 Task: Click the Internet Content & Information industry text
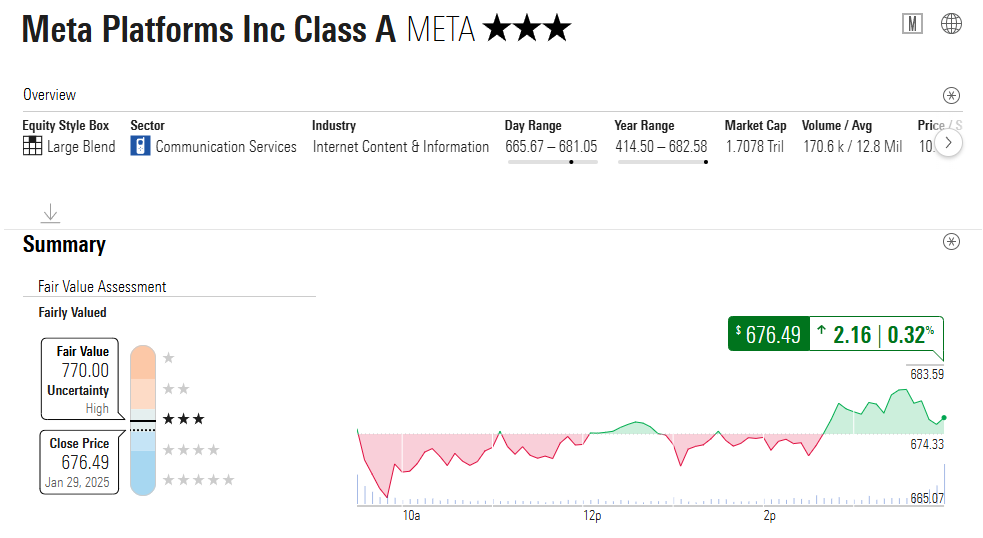pos(401,147)
